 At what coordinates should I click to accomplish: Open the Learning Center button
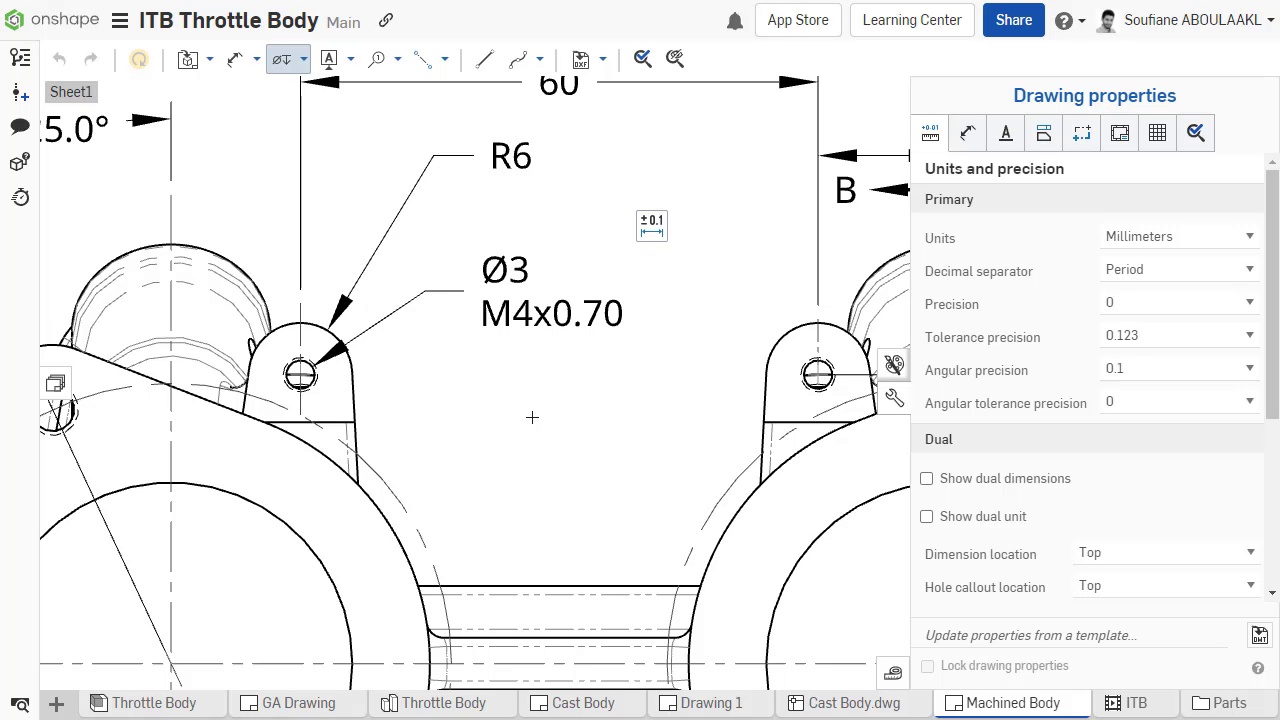(911, 20)
